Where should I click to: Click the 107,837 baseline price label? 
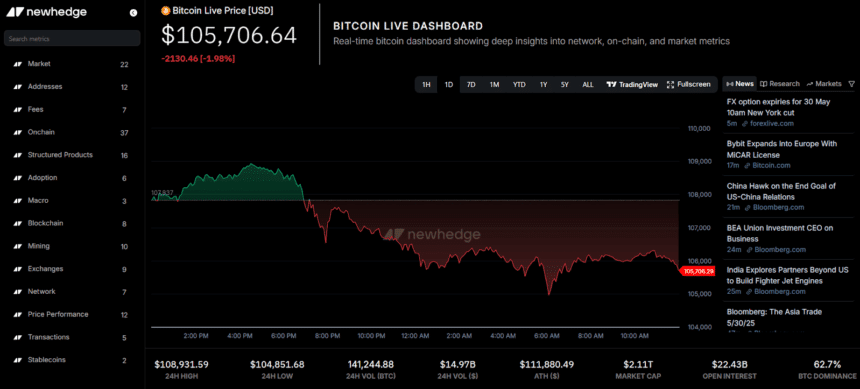pyautogui.click(x=162, y=193)
